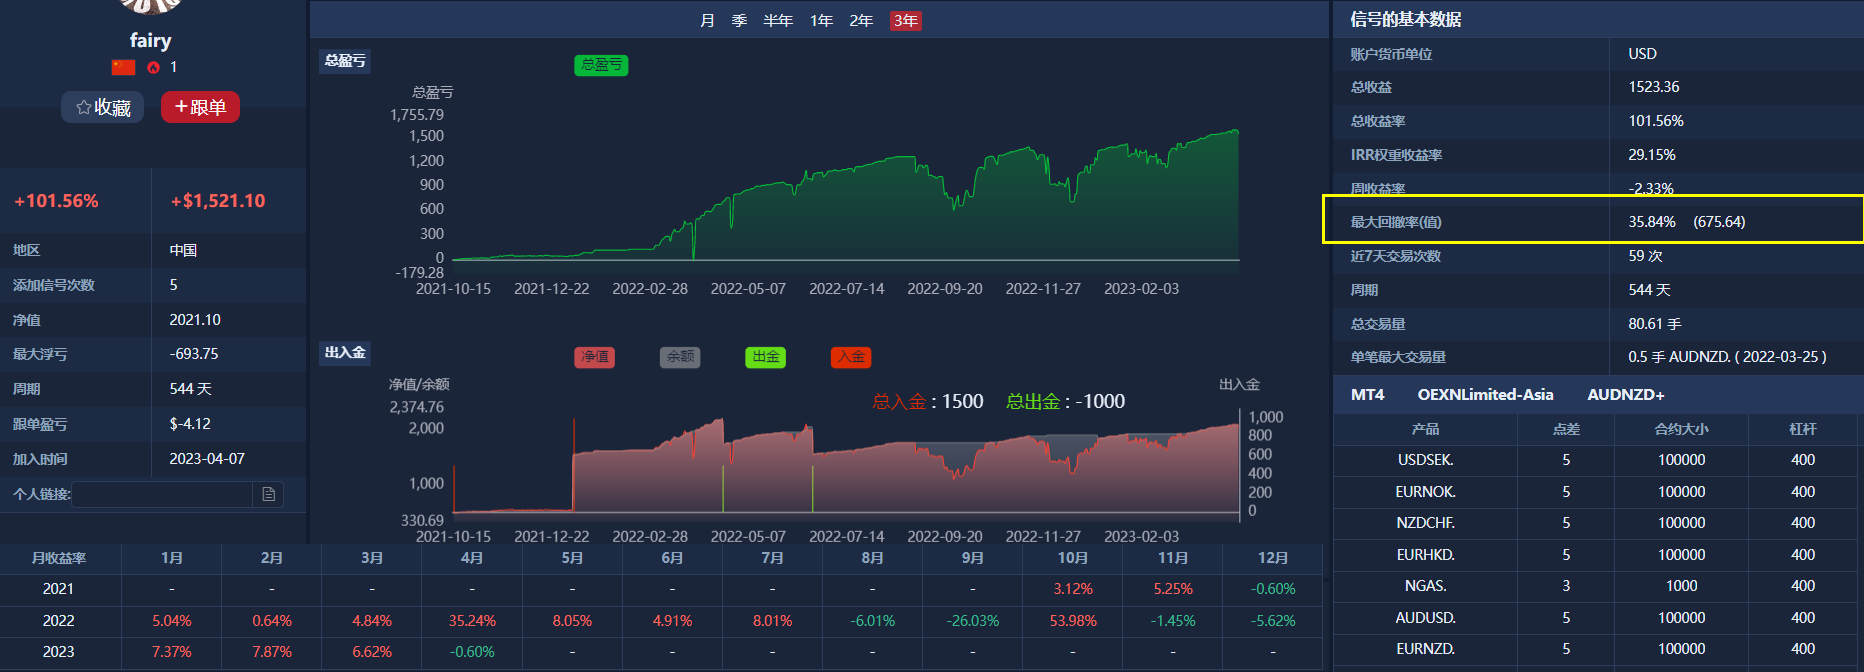Image resolution: width=1864 pixels, height=672 pixels.
Task: Click the 出入金 chart title label
Action: click(345, 353)
